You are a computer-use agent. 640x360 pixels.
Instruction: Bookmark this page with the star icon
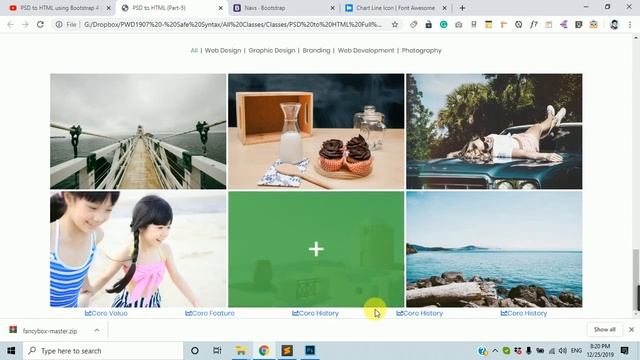coord(395,24)
